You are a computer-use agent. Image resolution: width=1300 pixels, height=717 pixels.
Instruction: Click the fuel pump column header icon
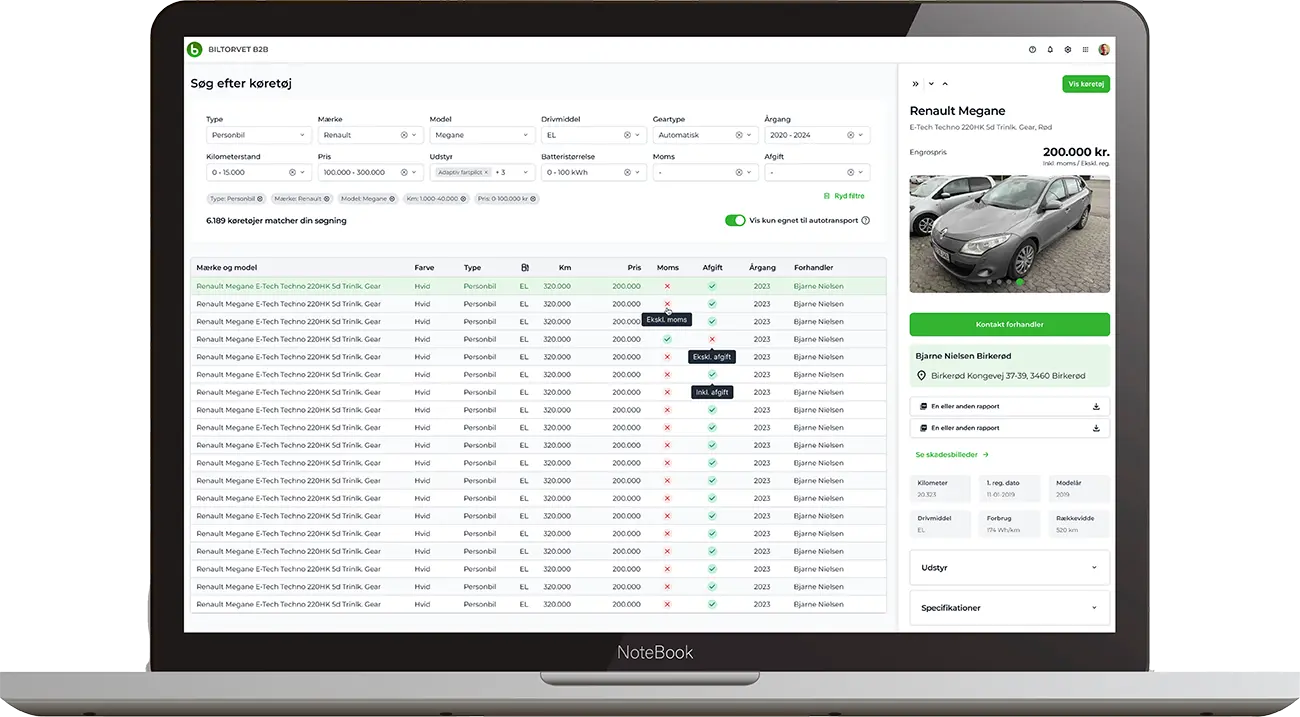(524, 268)
